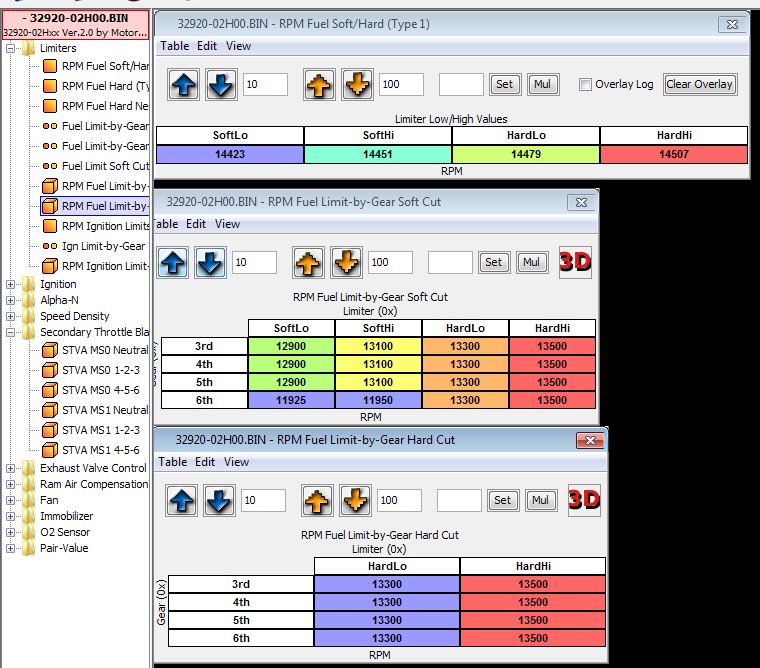This screenshot has height=668, width=760.
Task: Open Edit menu in Soft/Hard window
Action: coord(207,46)
